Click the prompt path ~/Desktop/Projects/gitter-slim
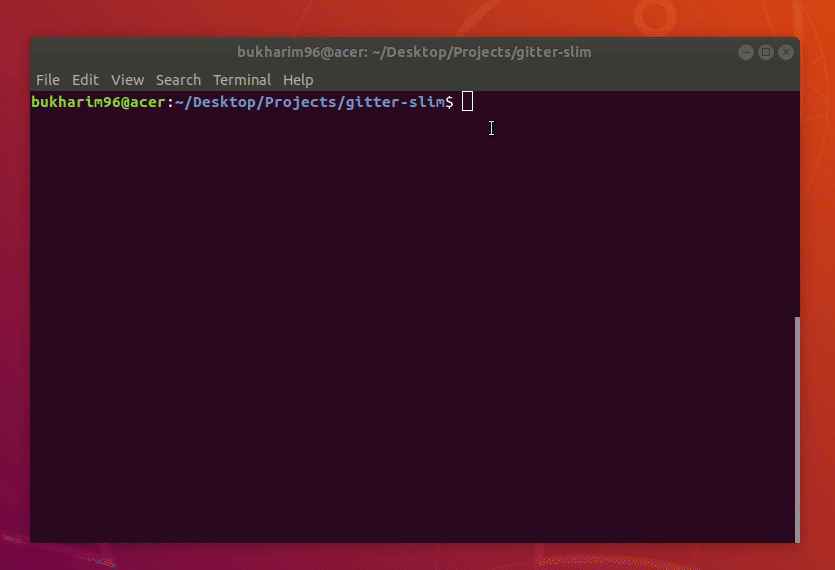This screenshot has width=835, height=570. coord(309,102)
